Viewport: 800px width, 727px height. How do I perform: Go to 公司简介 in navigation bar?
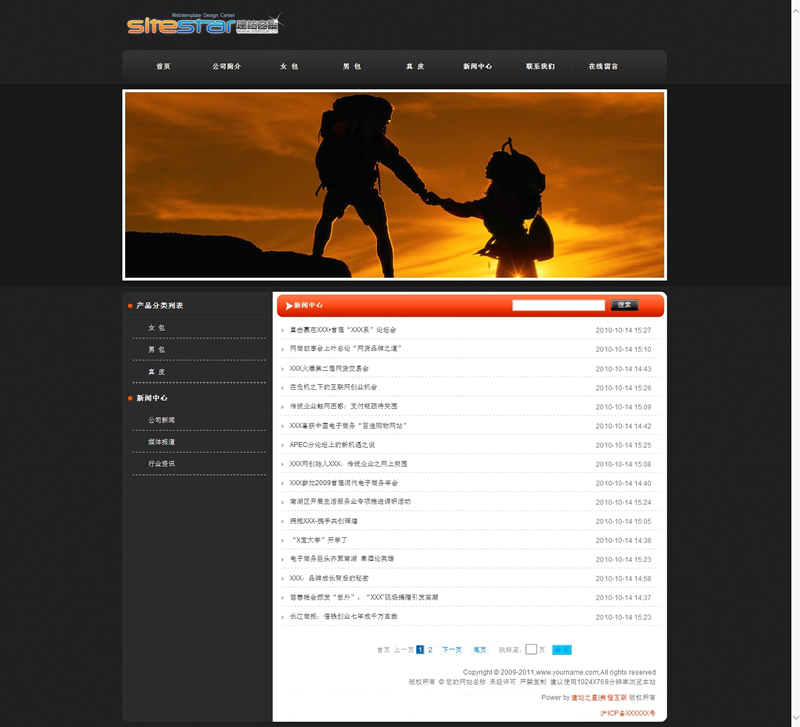[x=226, y=67]
